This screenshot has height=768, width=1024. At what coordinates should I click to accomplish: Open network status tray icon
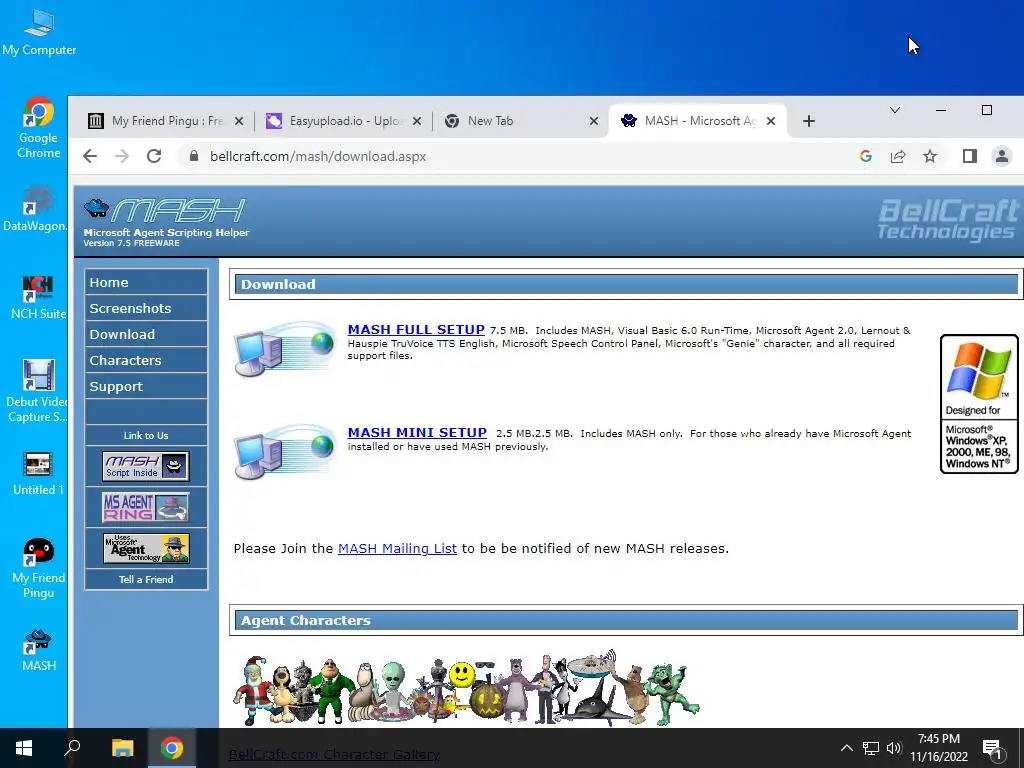871,748
